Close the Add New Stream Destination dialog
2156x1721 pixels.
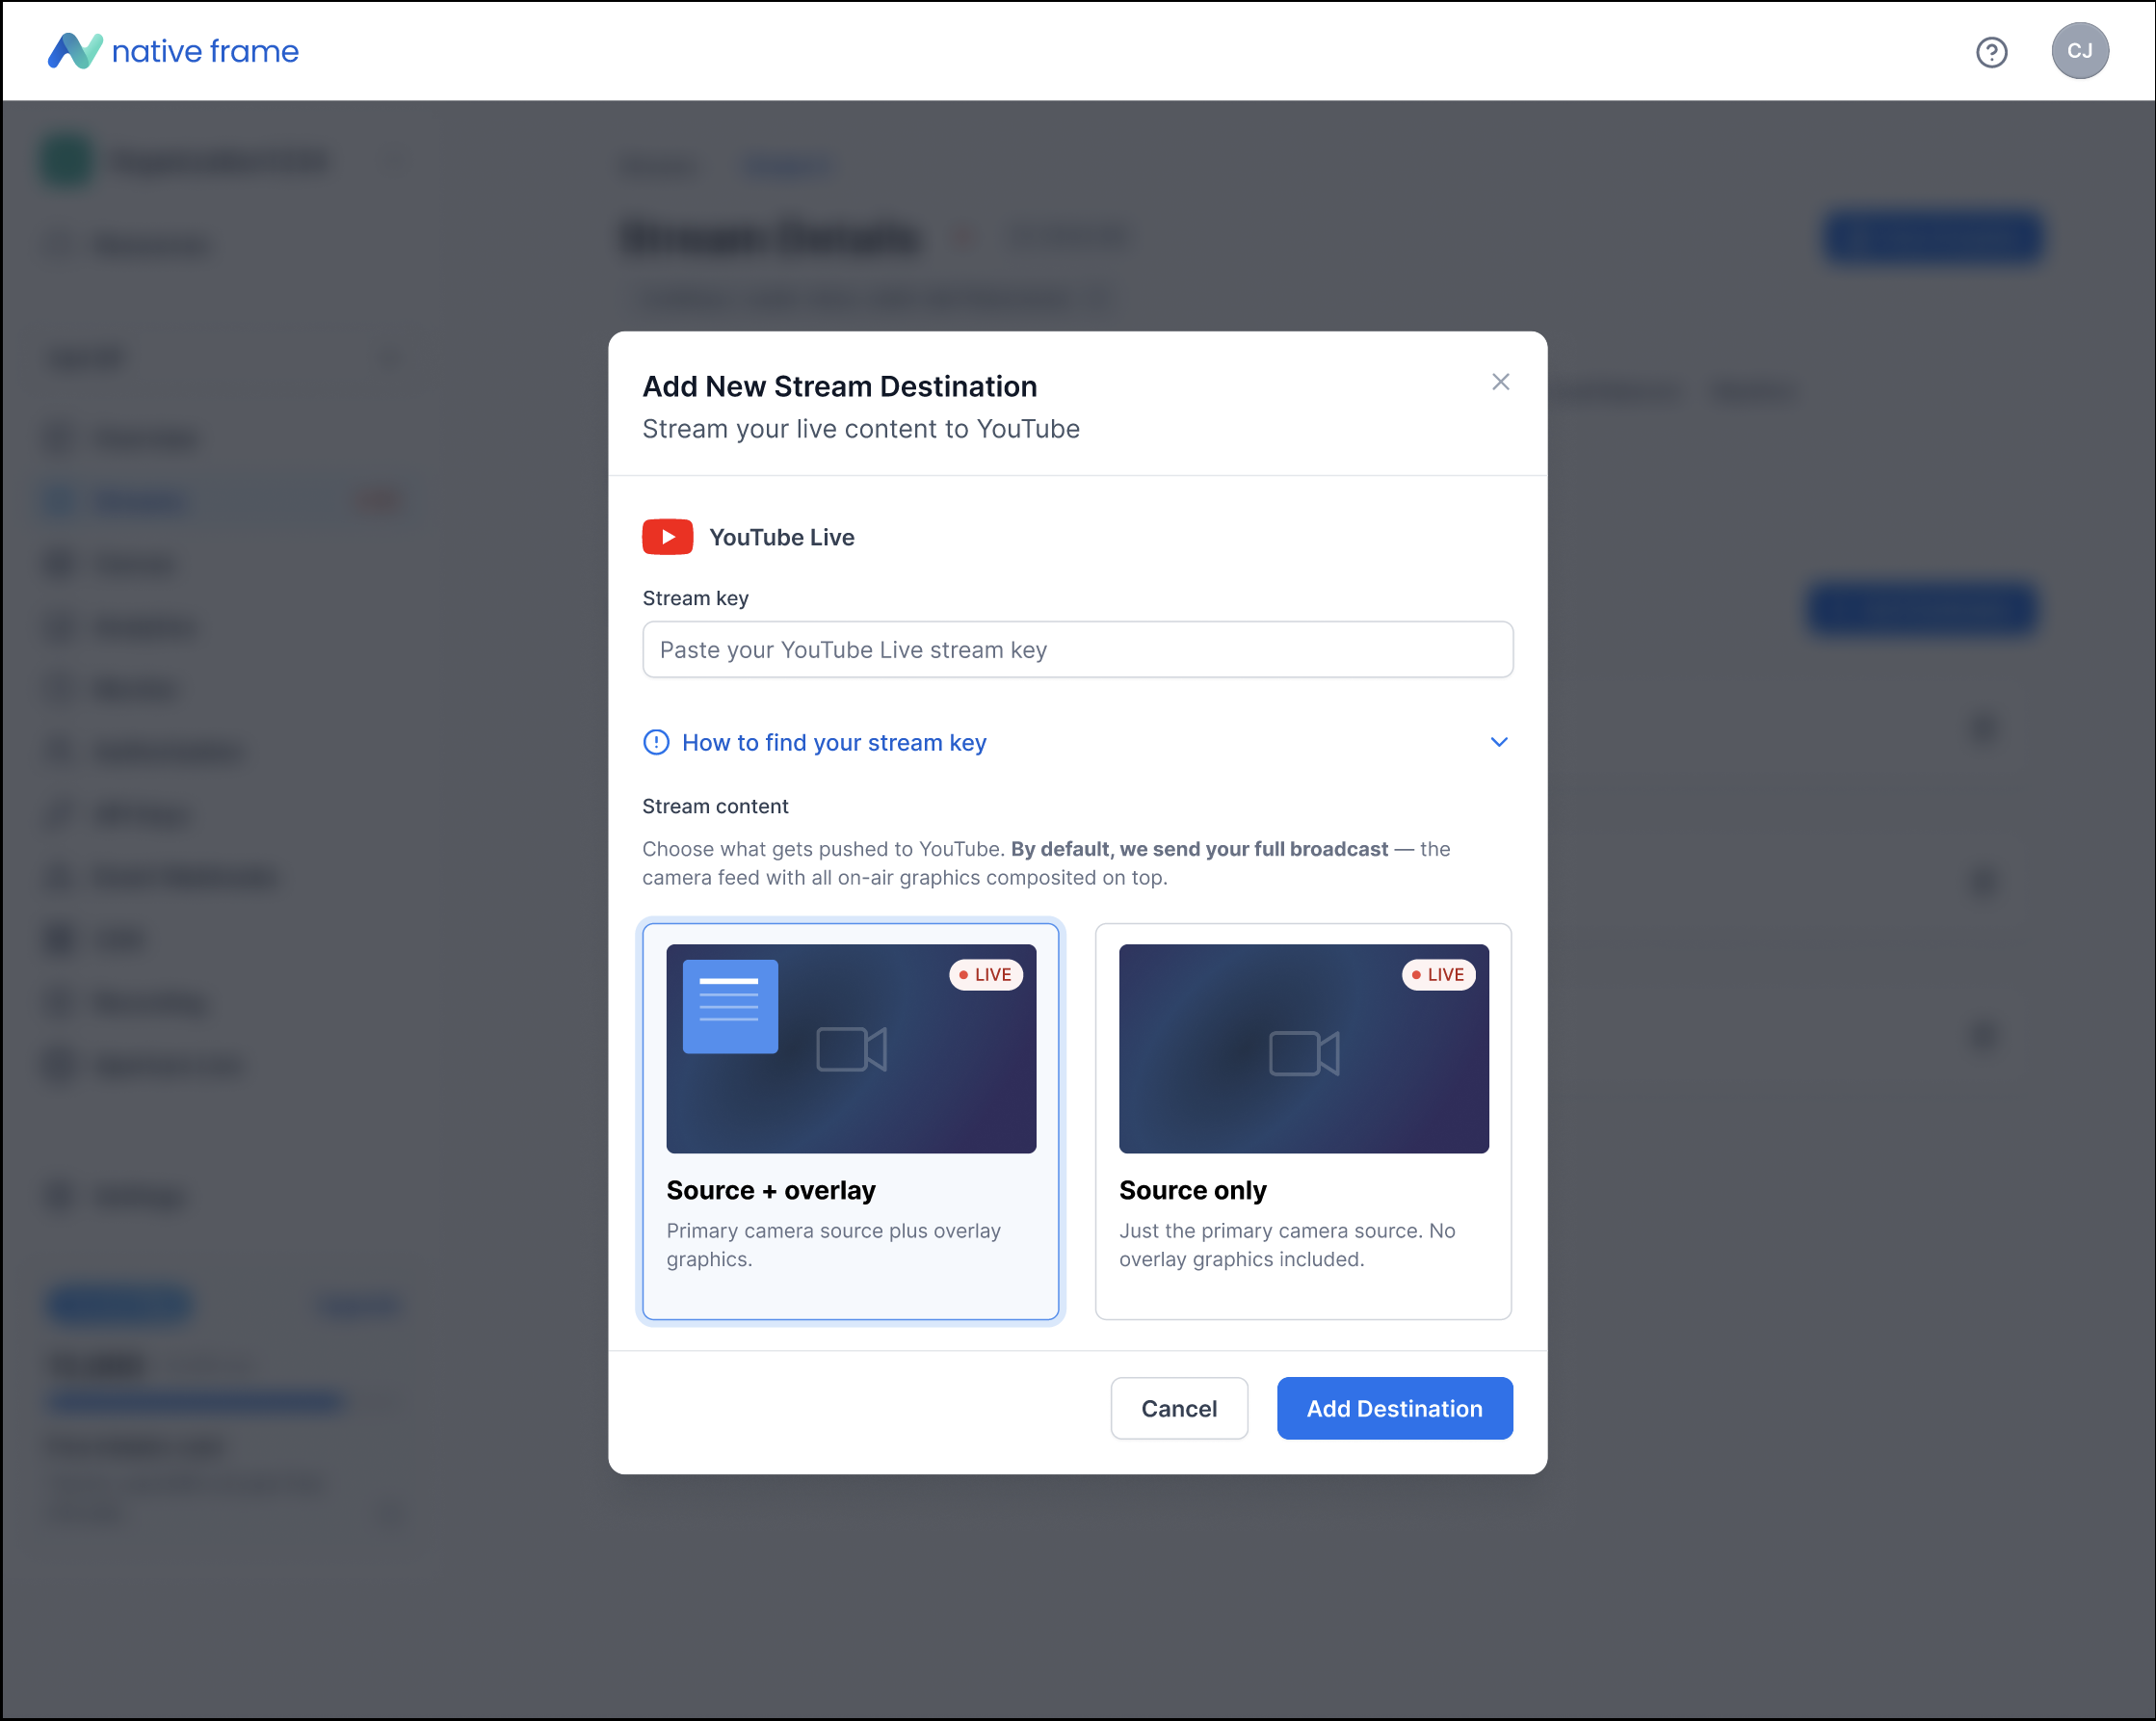point(1500,382)
